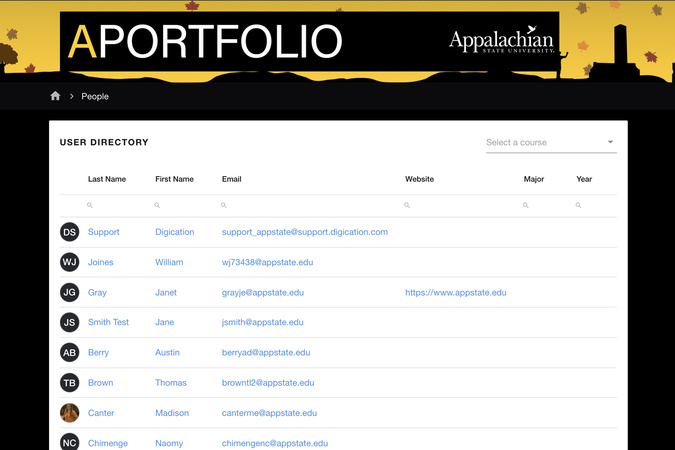Email jsmith@appstate.edu
This screenshot has height=450, width=675.
tap(263, 322)
